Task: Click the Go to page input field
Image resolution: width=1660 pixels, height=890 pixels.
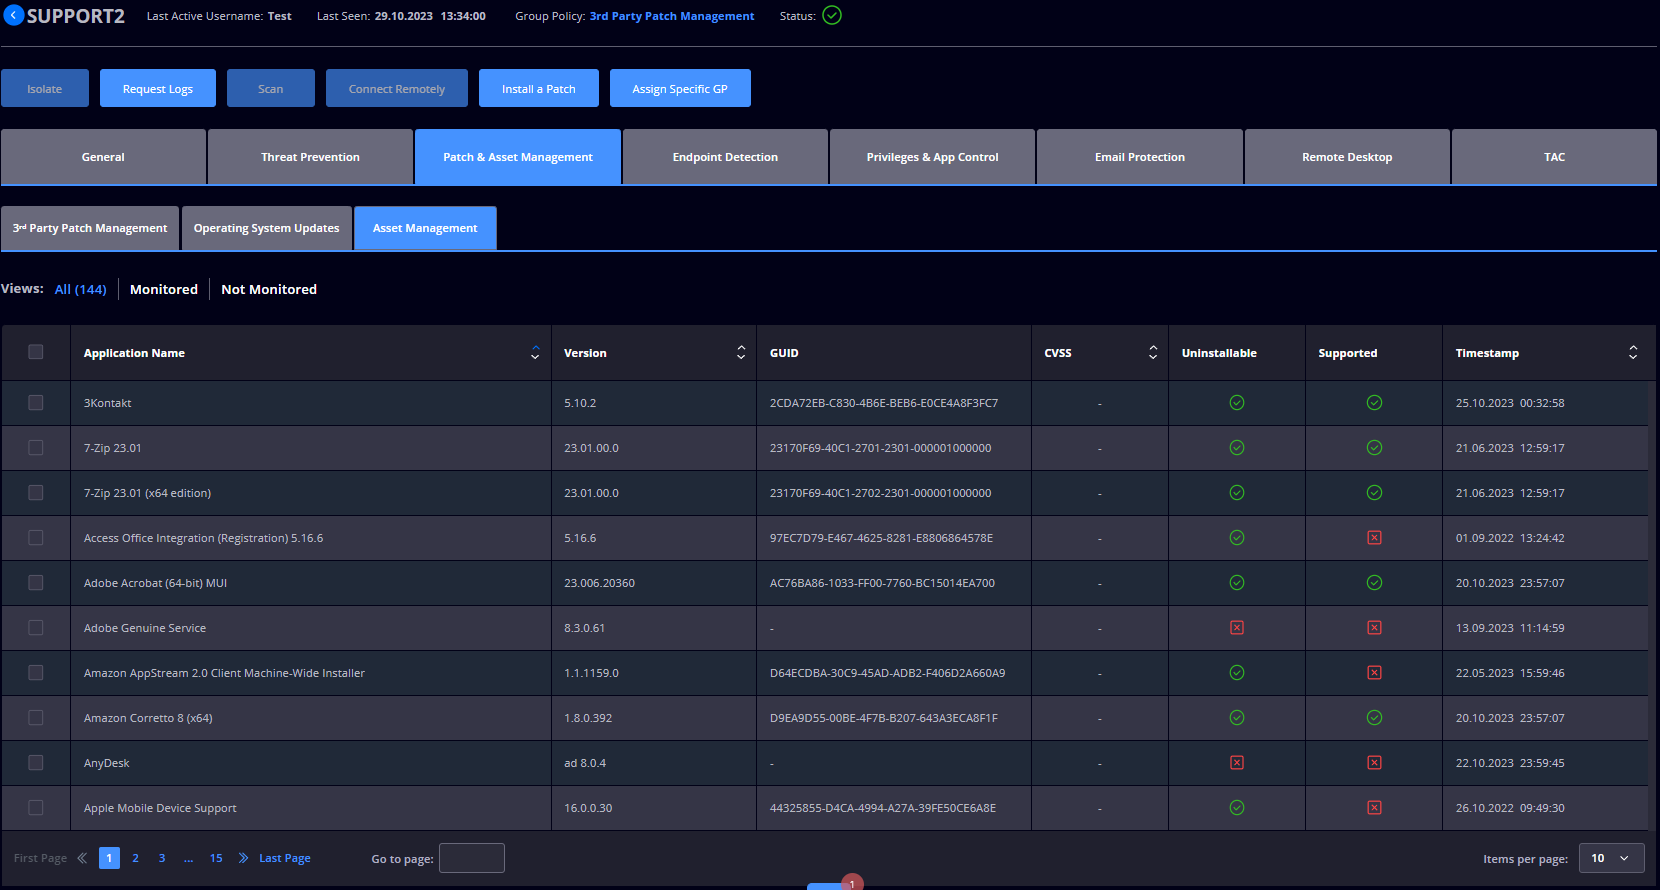Action: coord(472,858)
